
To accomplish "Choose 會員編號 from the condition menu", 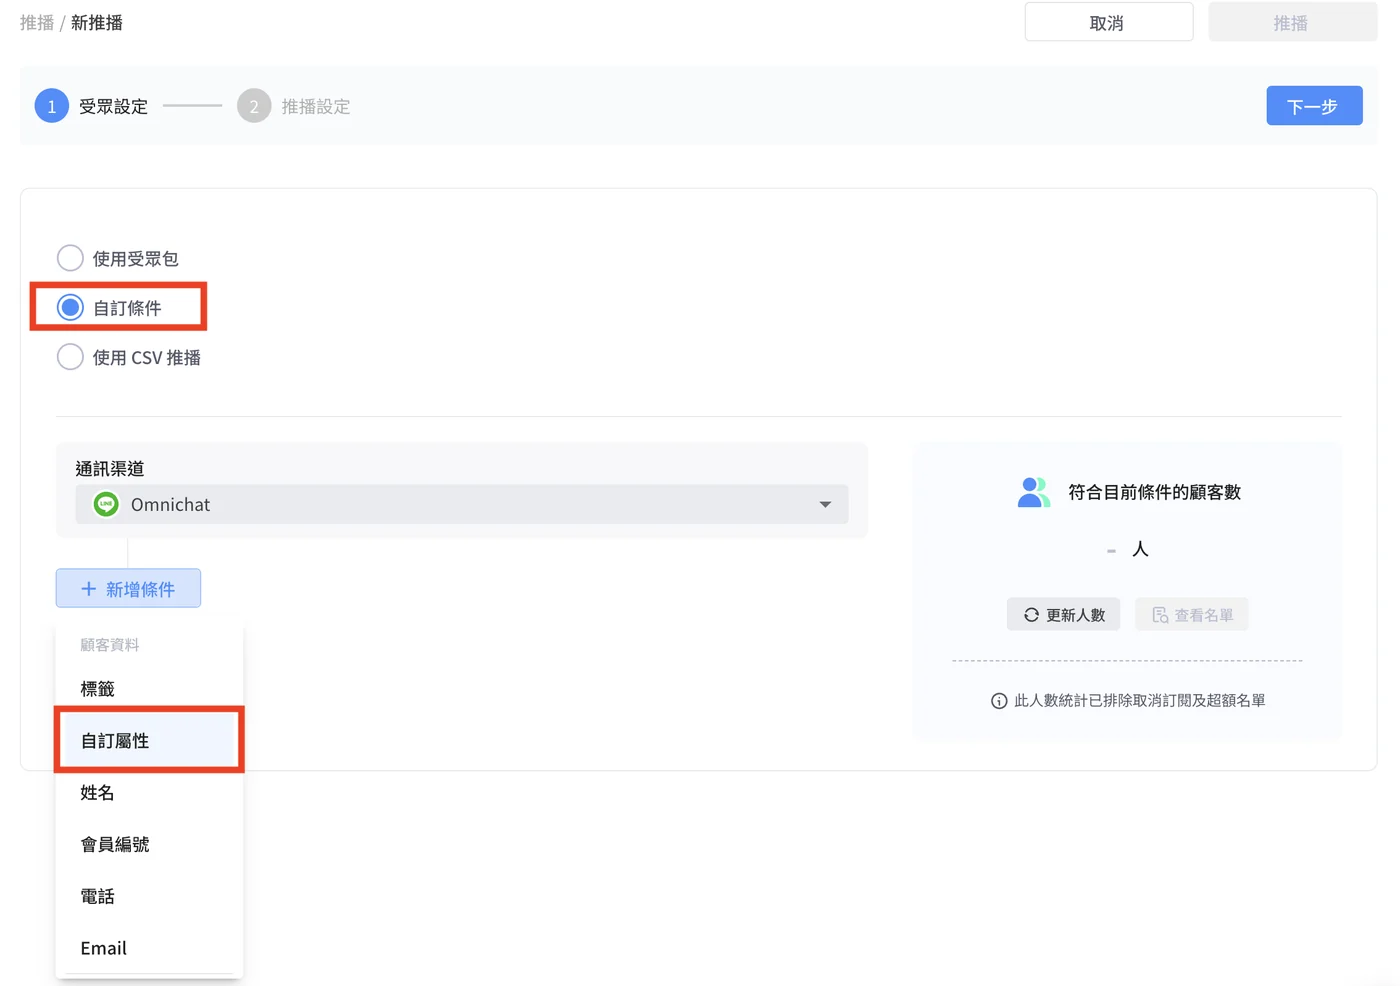I will click(149, 845).
